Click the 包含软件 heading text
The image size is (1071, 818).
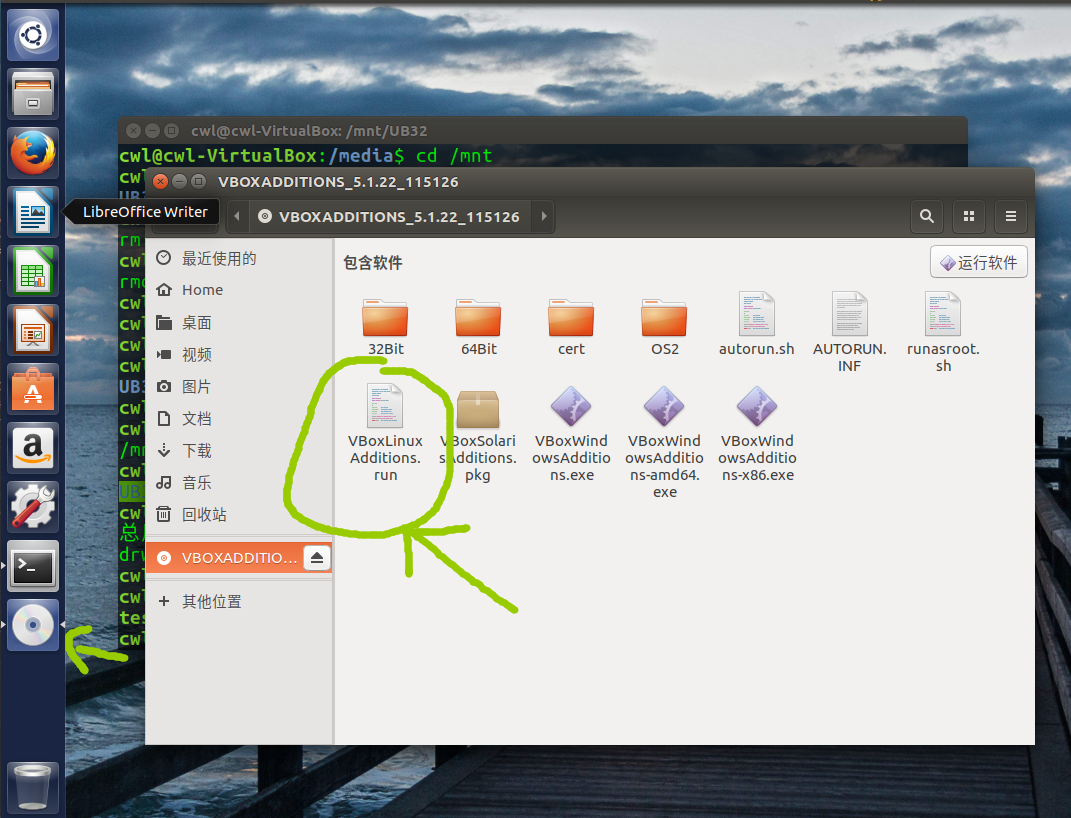pyautogui.click(x=372, y=263)
